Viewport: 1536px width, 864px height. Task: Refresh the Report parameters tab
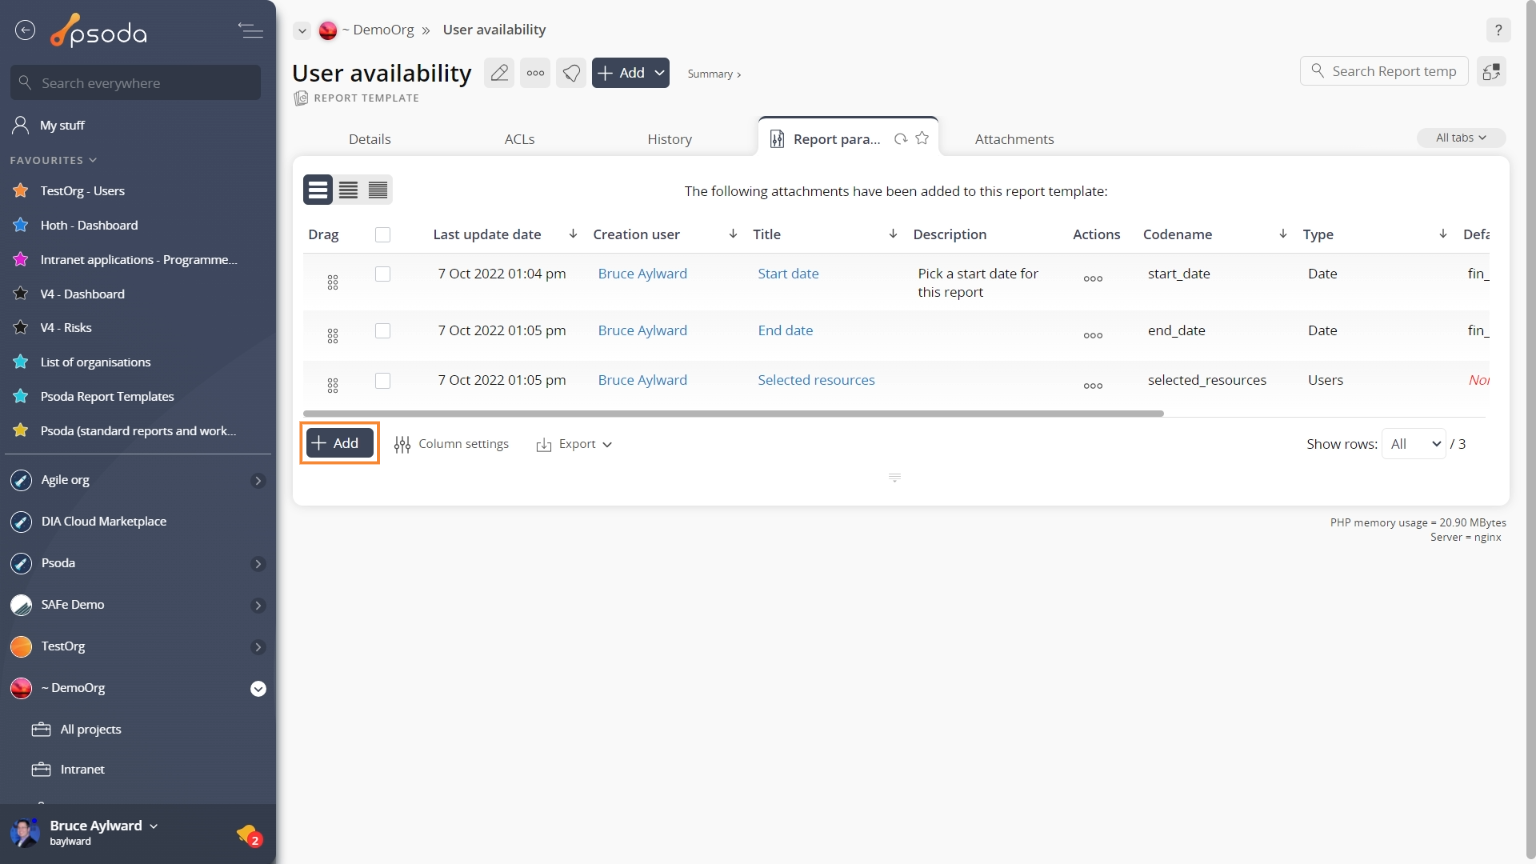click(901, 139)
